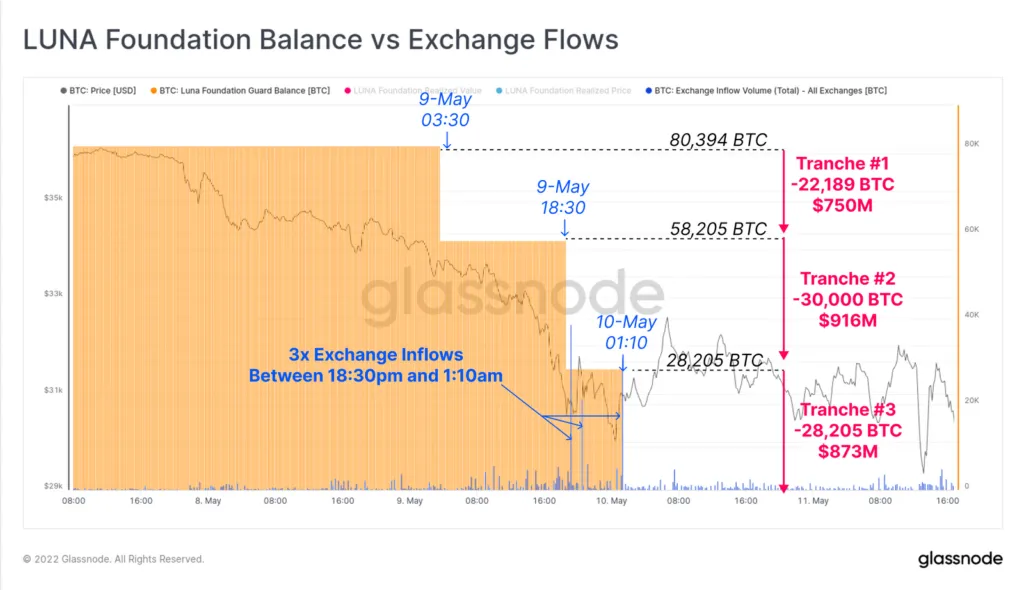Click the 10-May 01:10 annotation arrow
This screenshot has width=1024, height=590.
(x=623, y=363)
